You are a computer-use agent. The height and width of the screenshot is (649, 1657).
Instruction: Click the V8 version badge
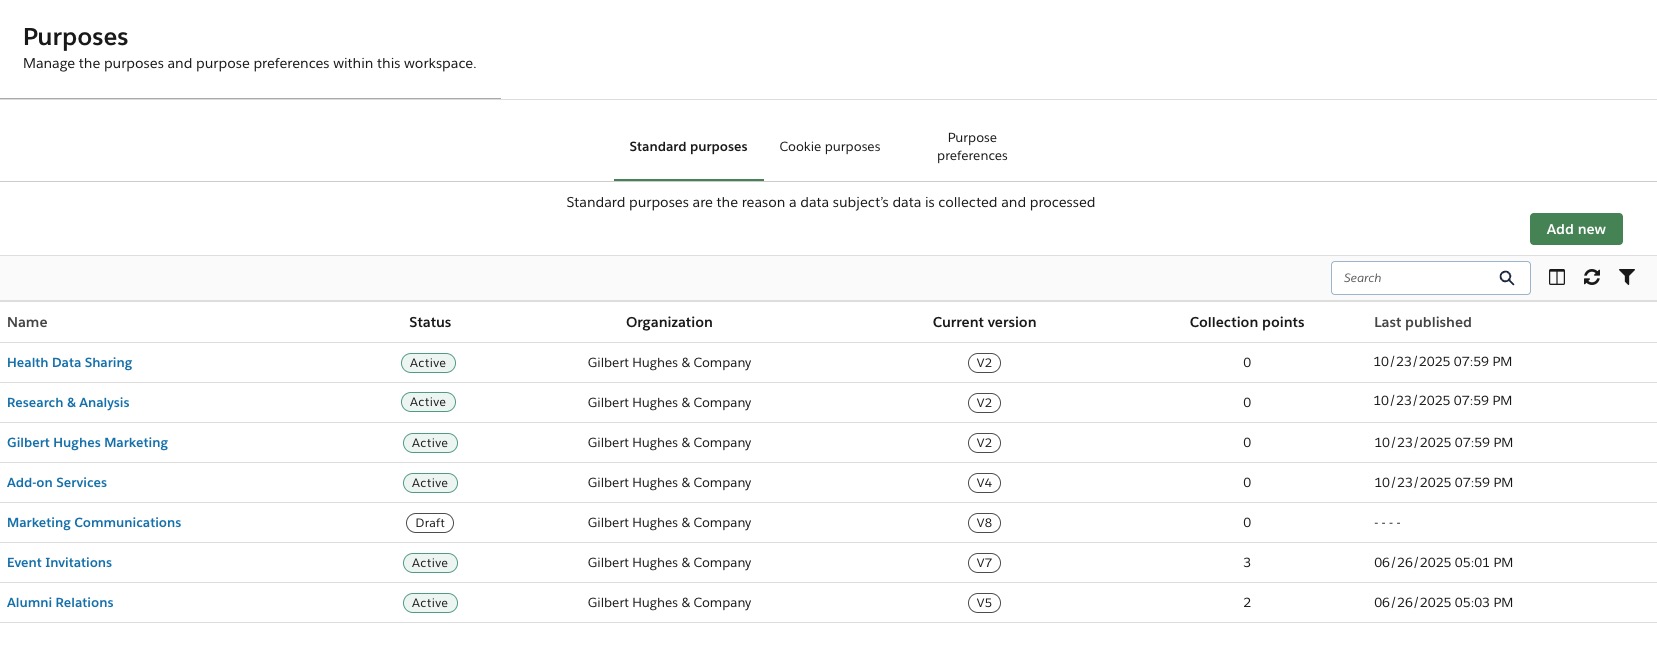click(x=984, y=523)
